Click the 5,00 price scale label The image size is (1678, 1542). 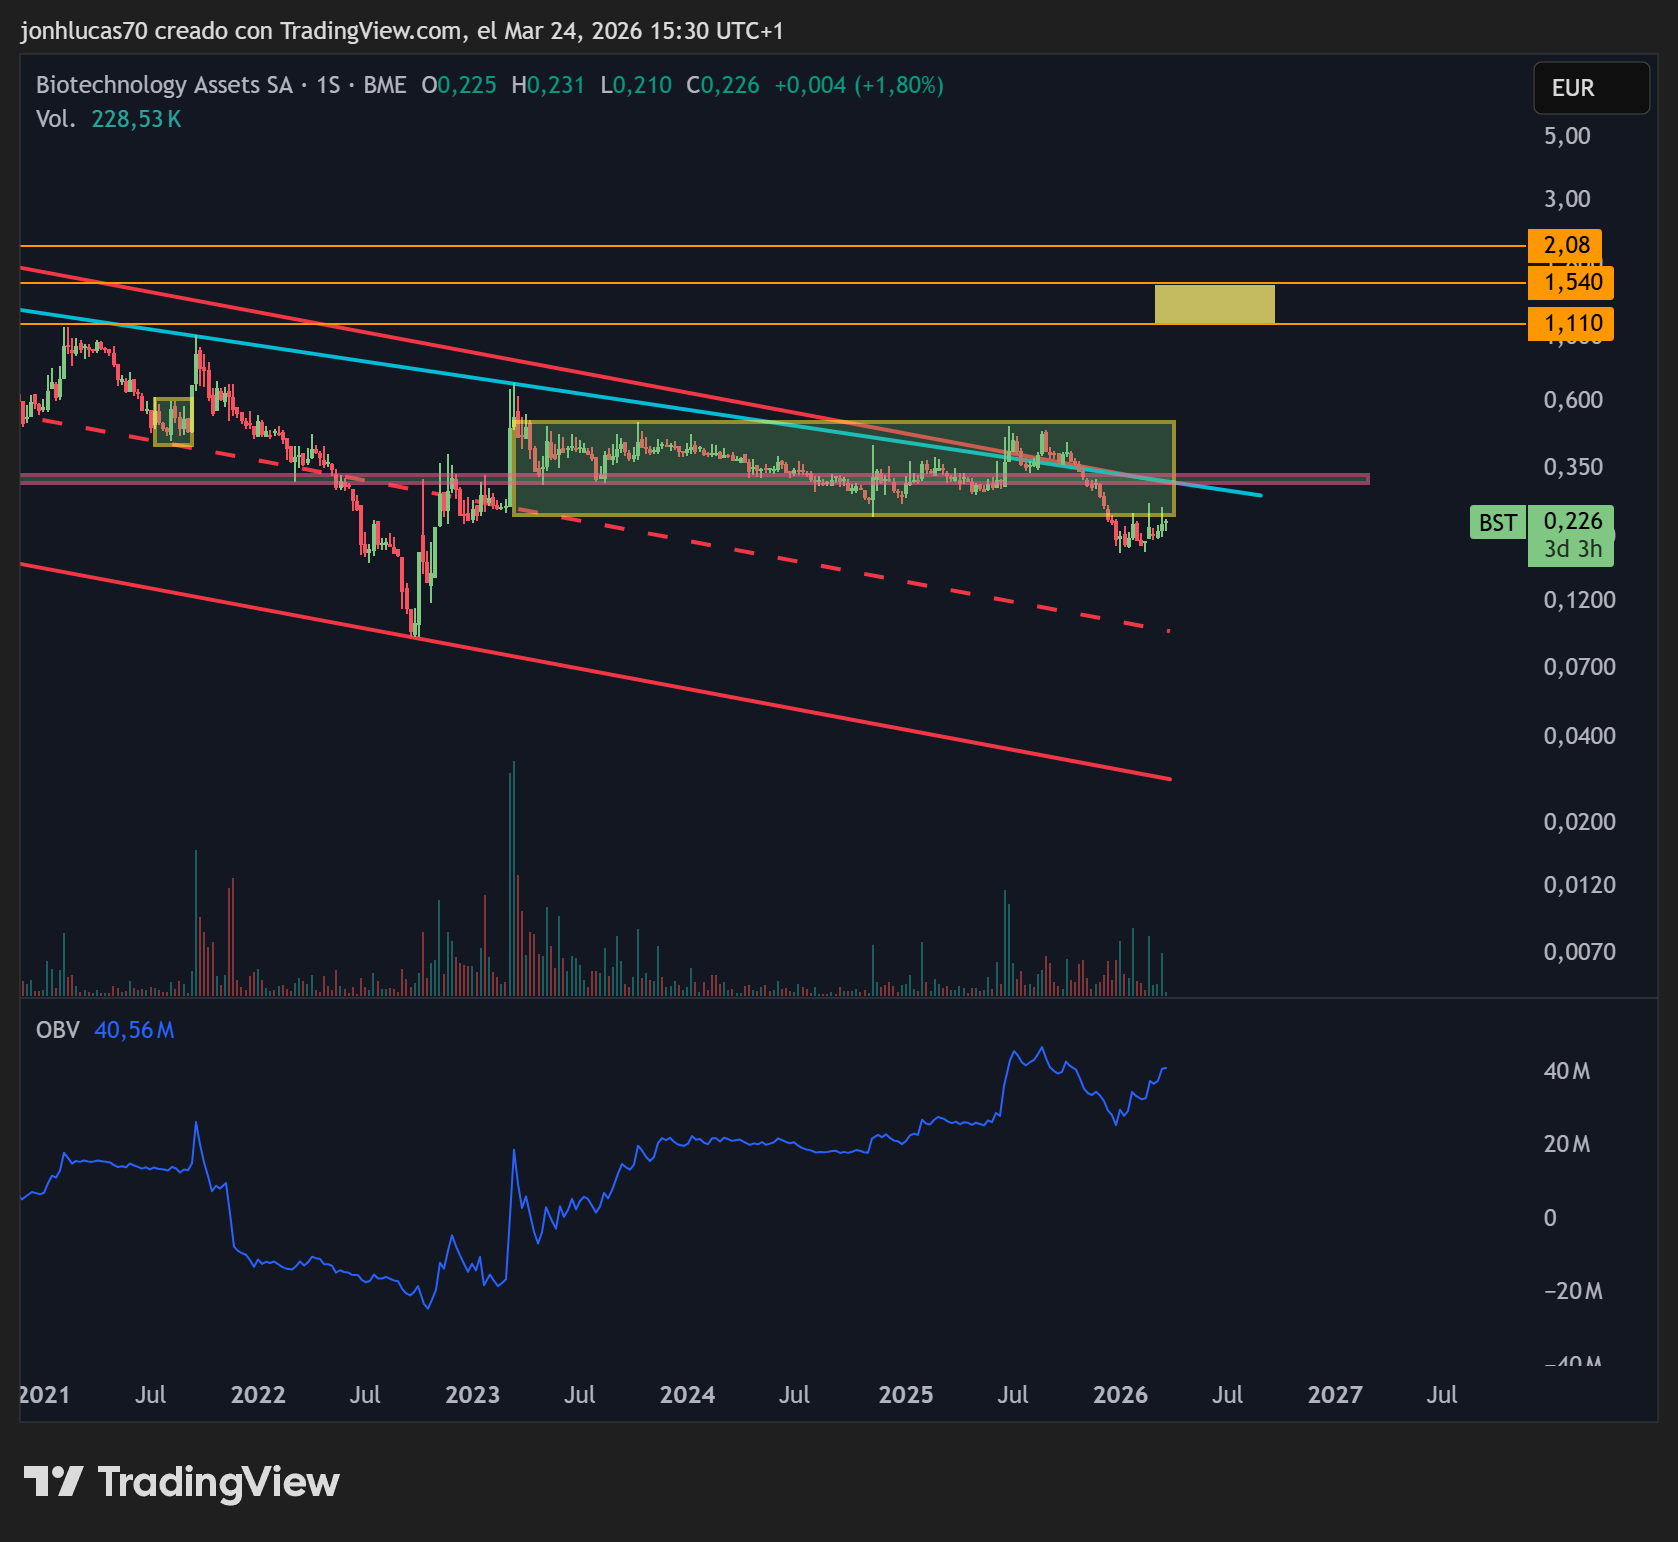(x=1566, y=136)
